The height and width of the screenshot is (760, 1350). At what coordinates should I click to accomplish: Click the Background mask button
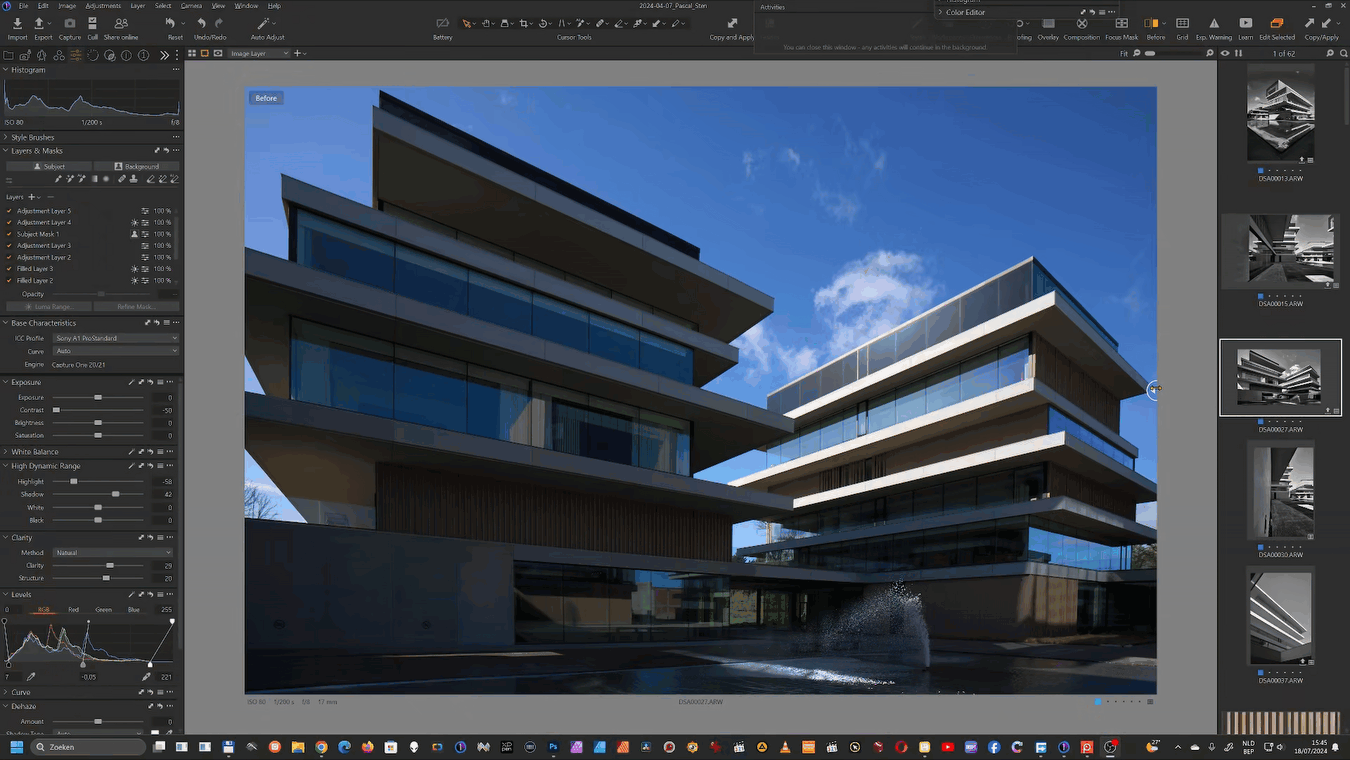click(136, 166)
